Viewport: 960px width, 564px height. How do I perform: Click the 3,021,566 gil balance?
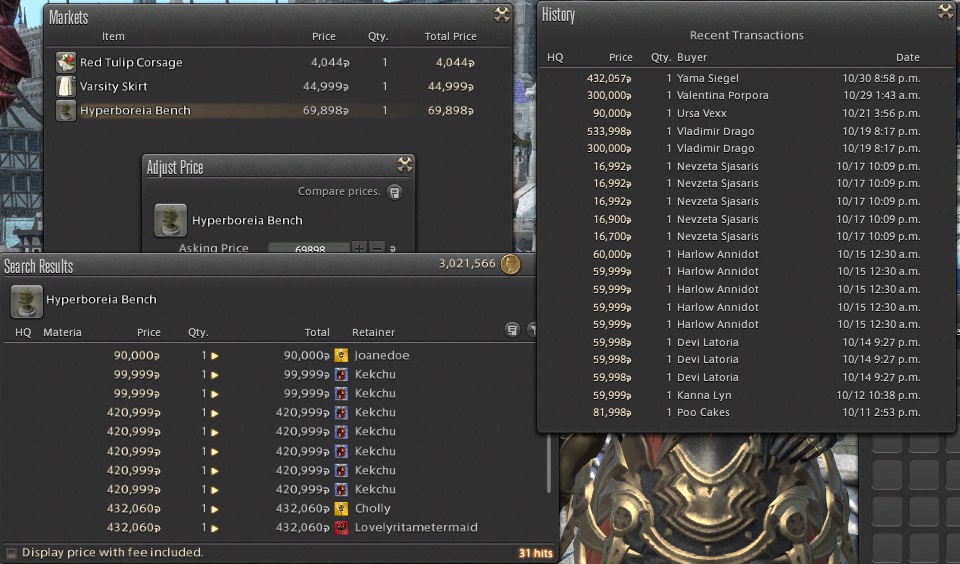click(467, 264)
